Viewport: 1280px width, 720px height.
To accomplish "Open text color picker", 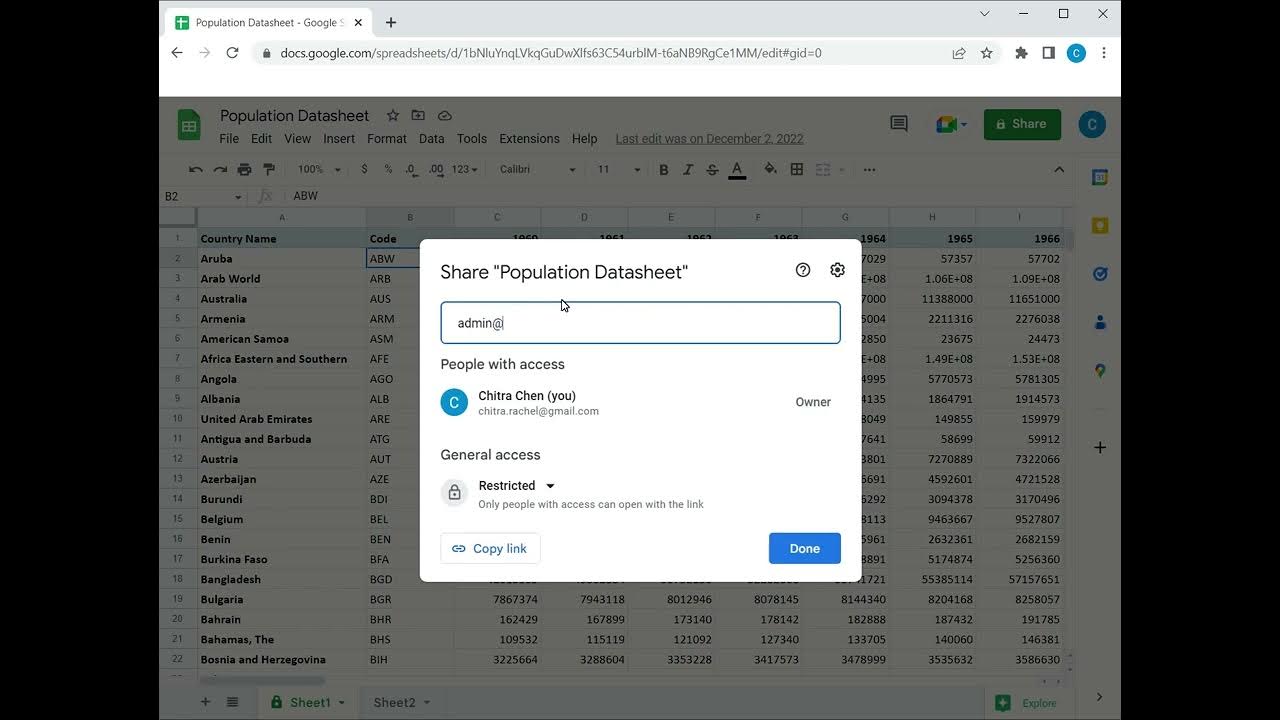I will pos(737,170).
